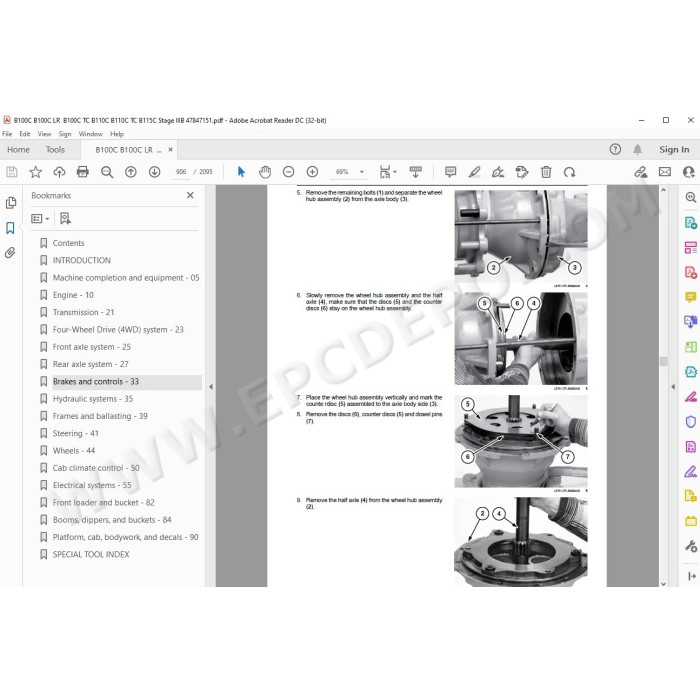This screenshot has width=700, height=700.
Task: Click the Save file icon in toolbar
Action: tap(12, 172)
